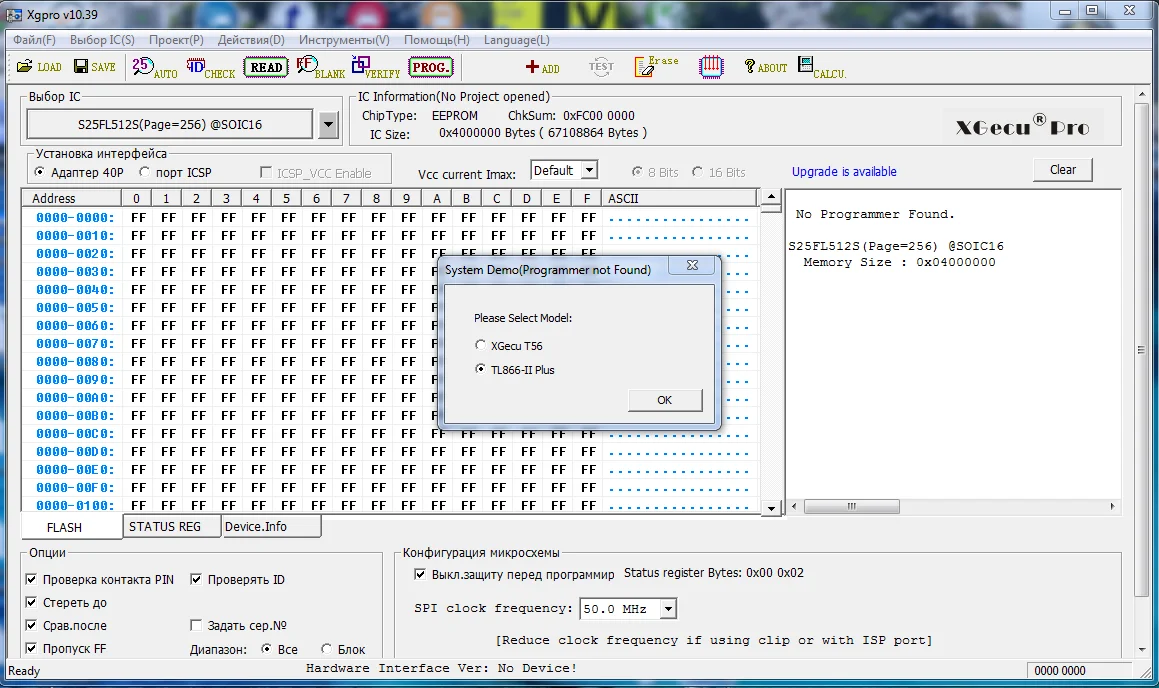
Task: Open the Файл(F) menu
Action: pyautogui.click(x=34, y=40)
